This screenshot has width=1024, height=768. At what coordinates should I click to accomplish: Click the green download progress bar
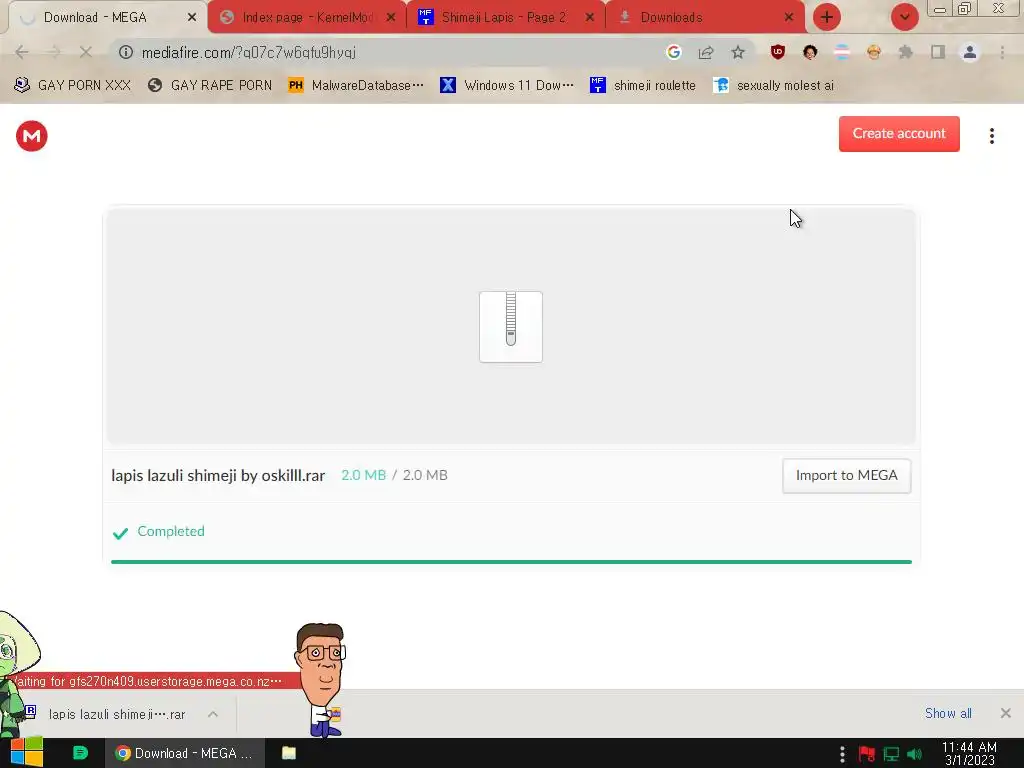point(511,562)
